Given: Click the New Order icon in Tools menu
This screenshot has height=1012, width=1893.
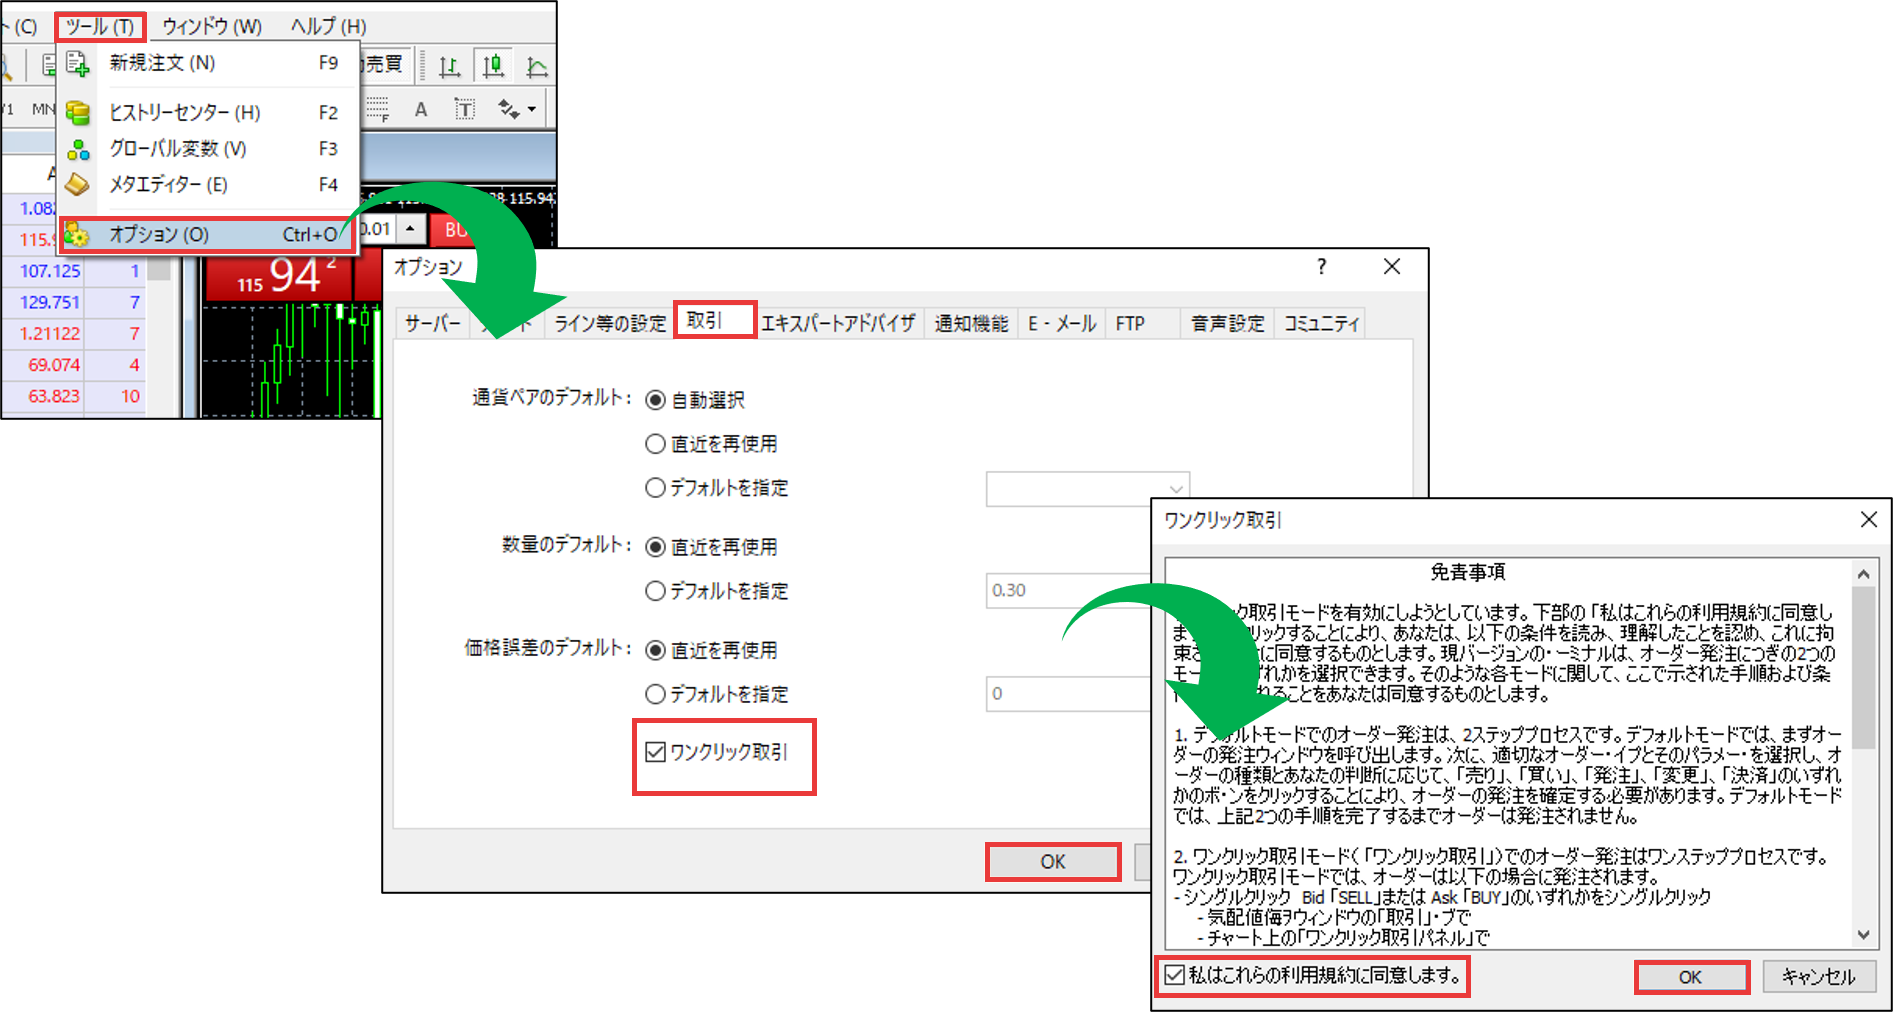Looking at the screenshot, I should click(x=78, y=64).
